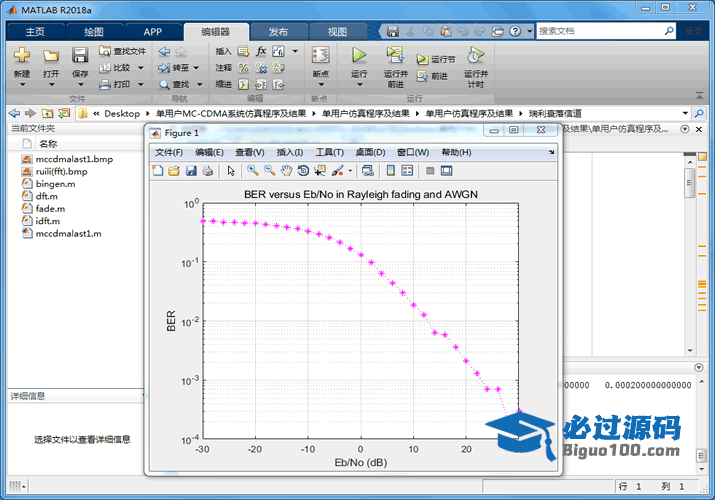Screen dimensions: 715x500
Task: Expand the current folder path dropdown
Action: [x=685, y=113]
